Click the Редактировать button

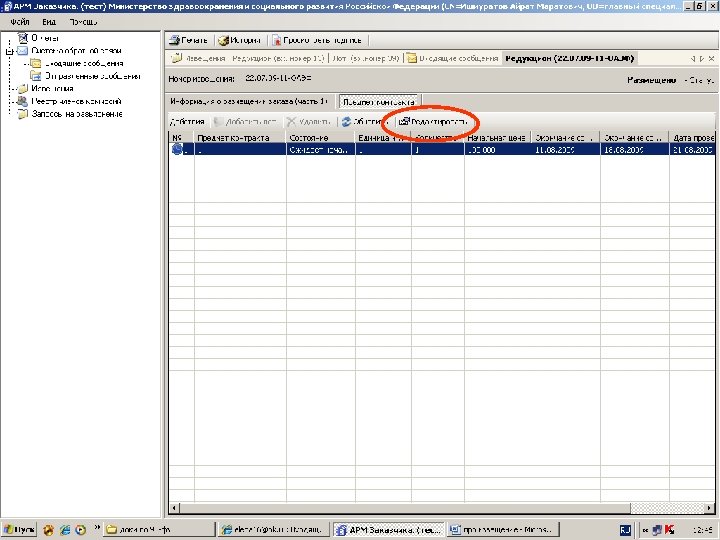[433, 122]
